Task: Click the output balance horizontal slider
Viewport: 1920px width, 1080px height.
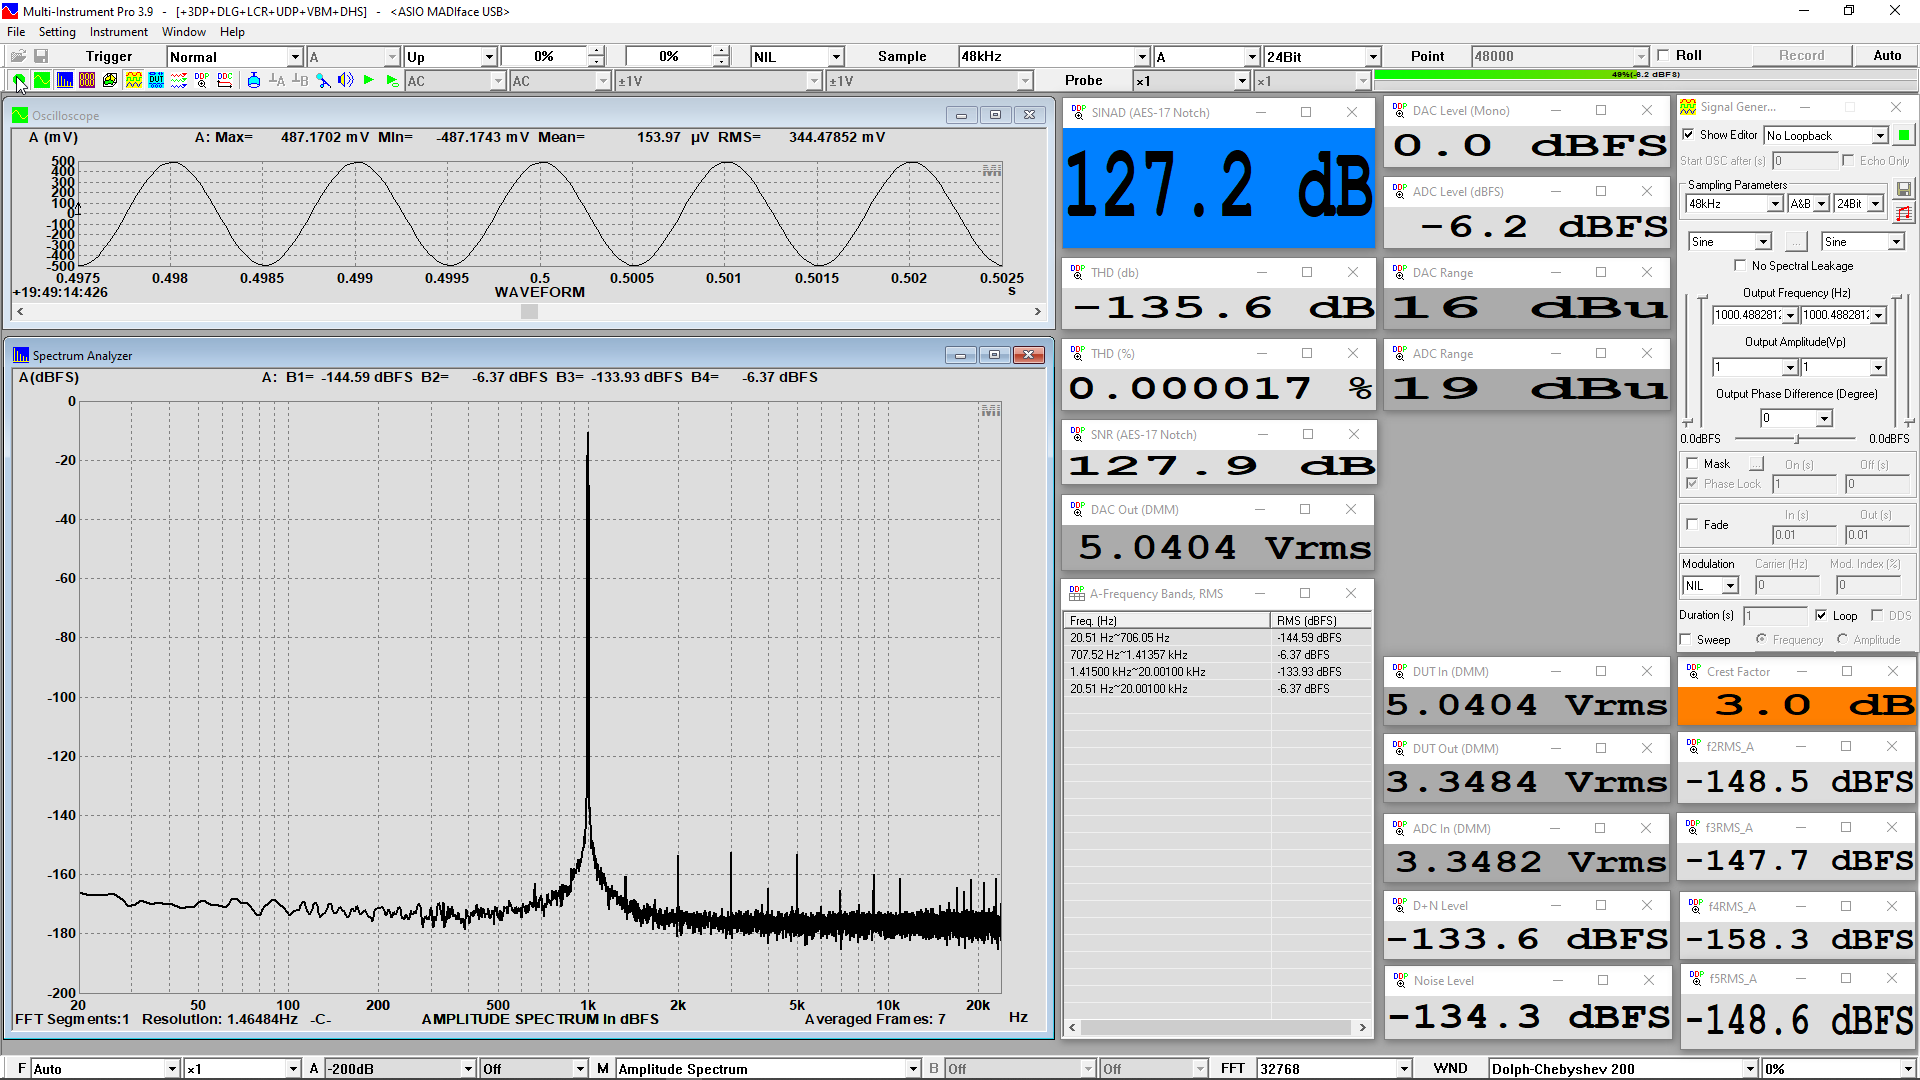Action: pos(1797,439)
